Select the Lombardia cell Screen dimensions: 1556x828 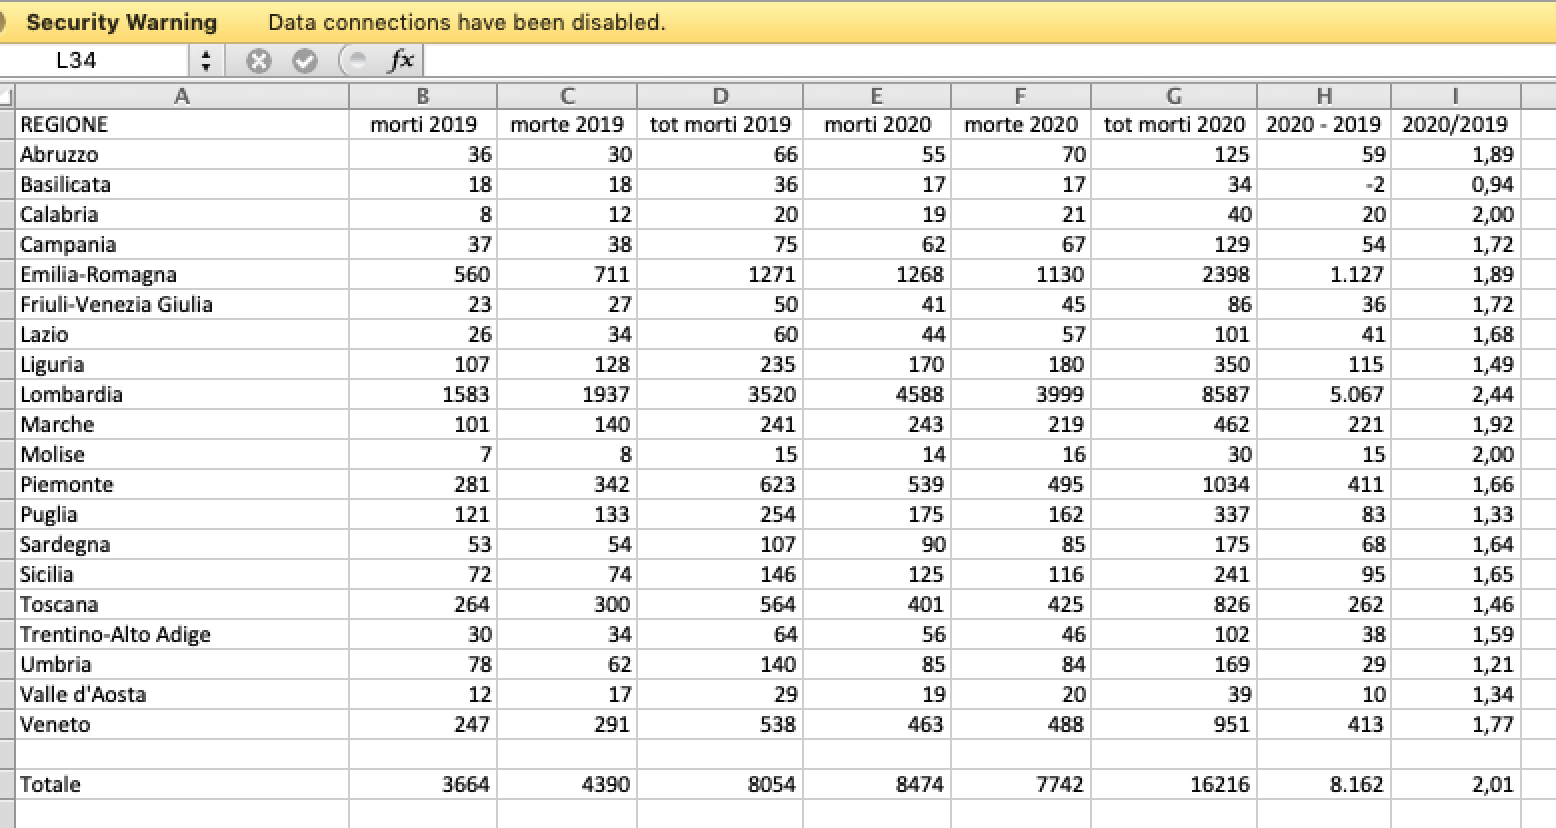click(182, 394)
